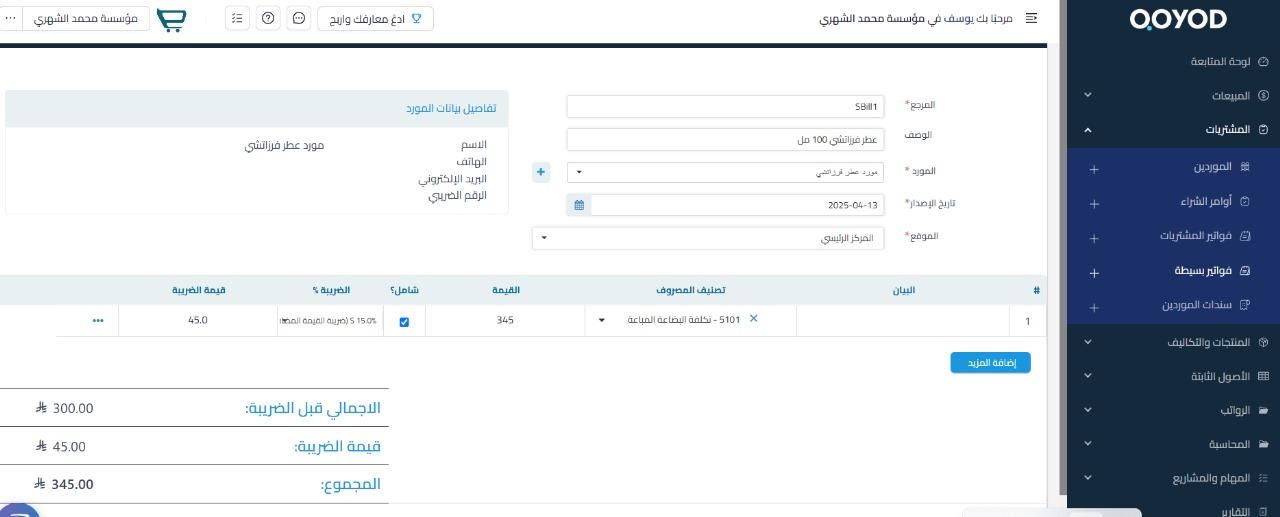Toggle the tax inclusive checkbox
Screen dimensions: 1280x517
tap(404, 322)
